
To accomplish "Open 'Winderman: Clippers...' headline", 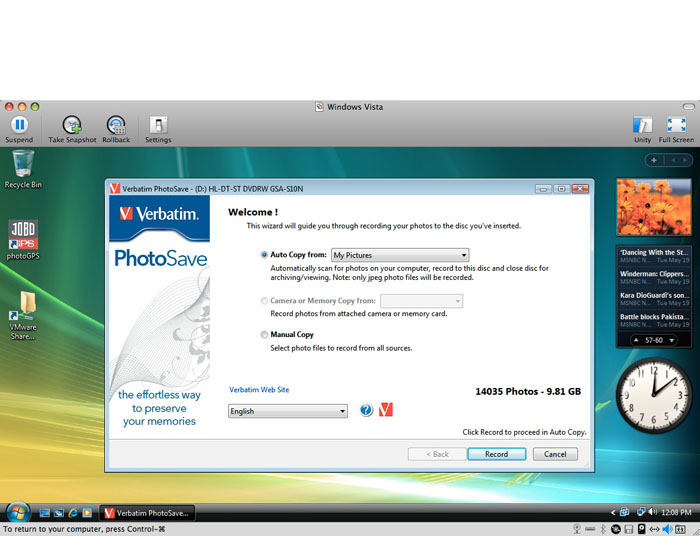I will click(x=654, y=277).
